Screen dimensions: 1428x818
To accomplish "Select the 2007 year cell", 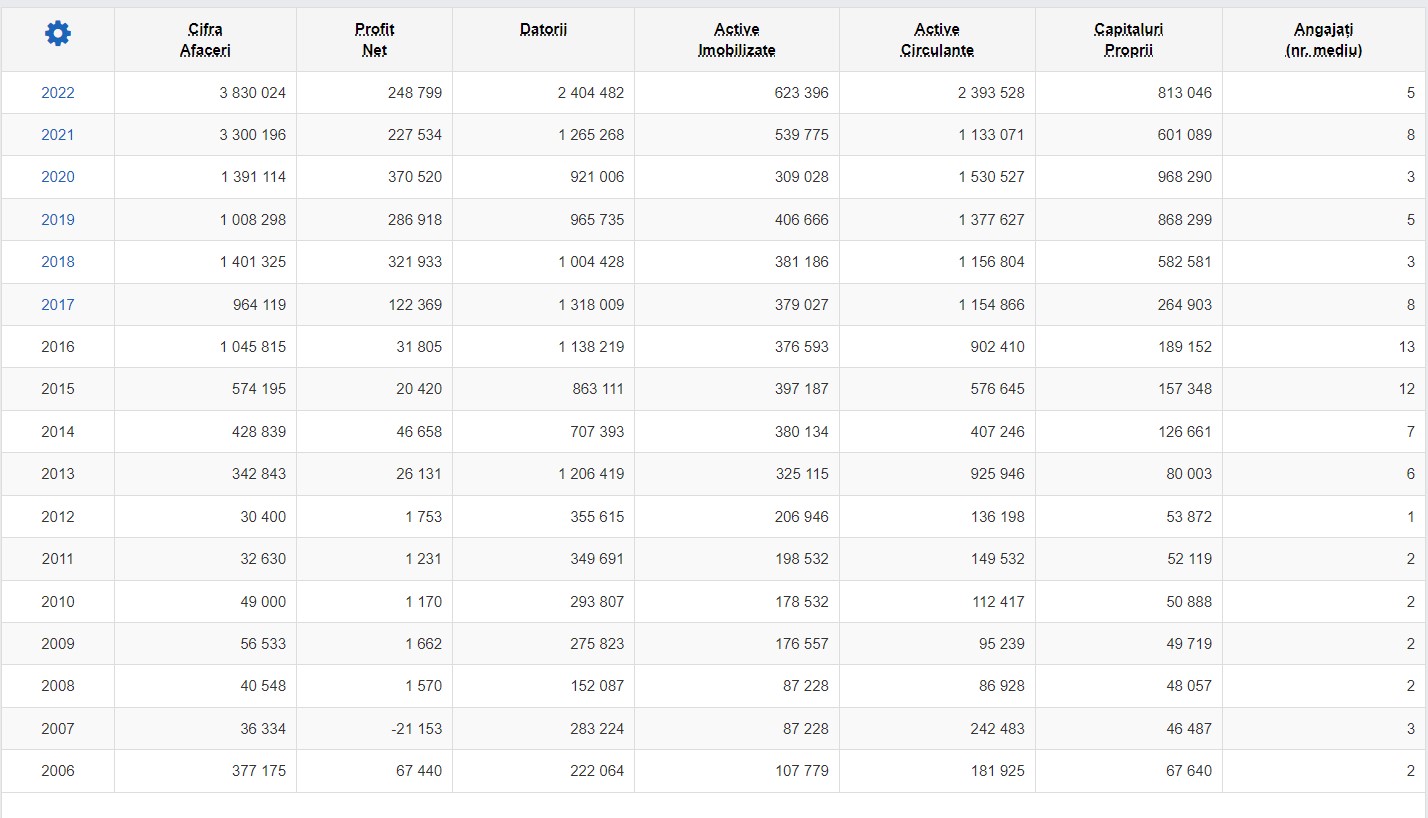I will coord(58,729).
